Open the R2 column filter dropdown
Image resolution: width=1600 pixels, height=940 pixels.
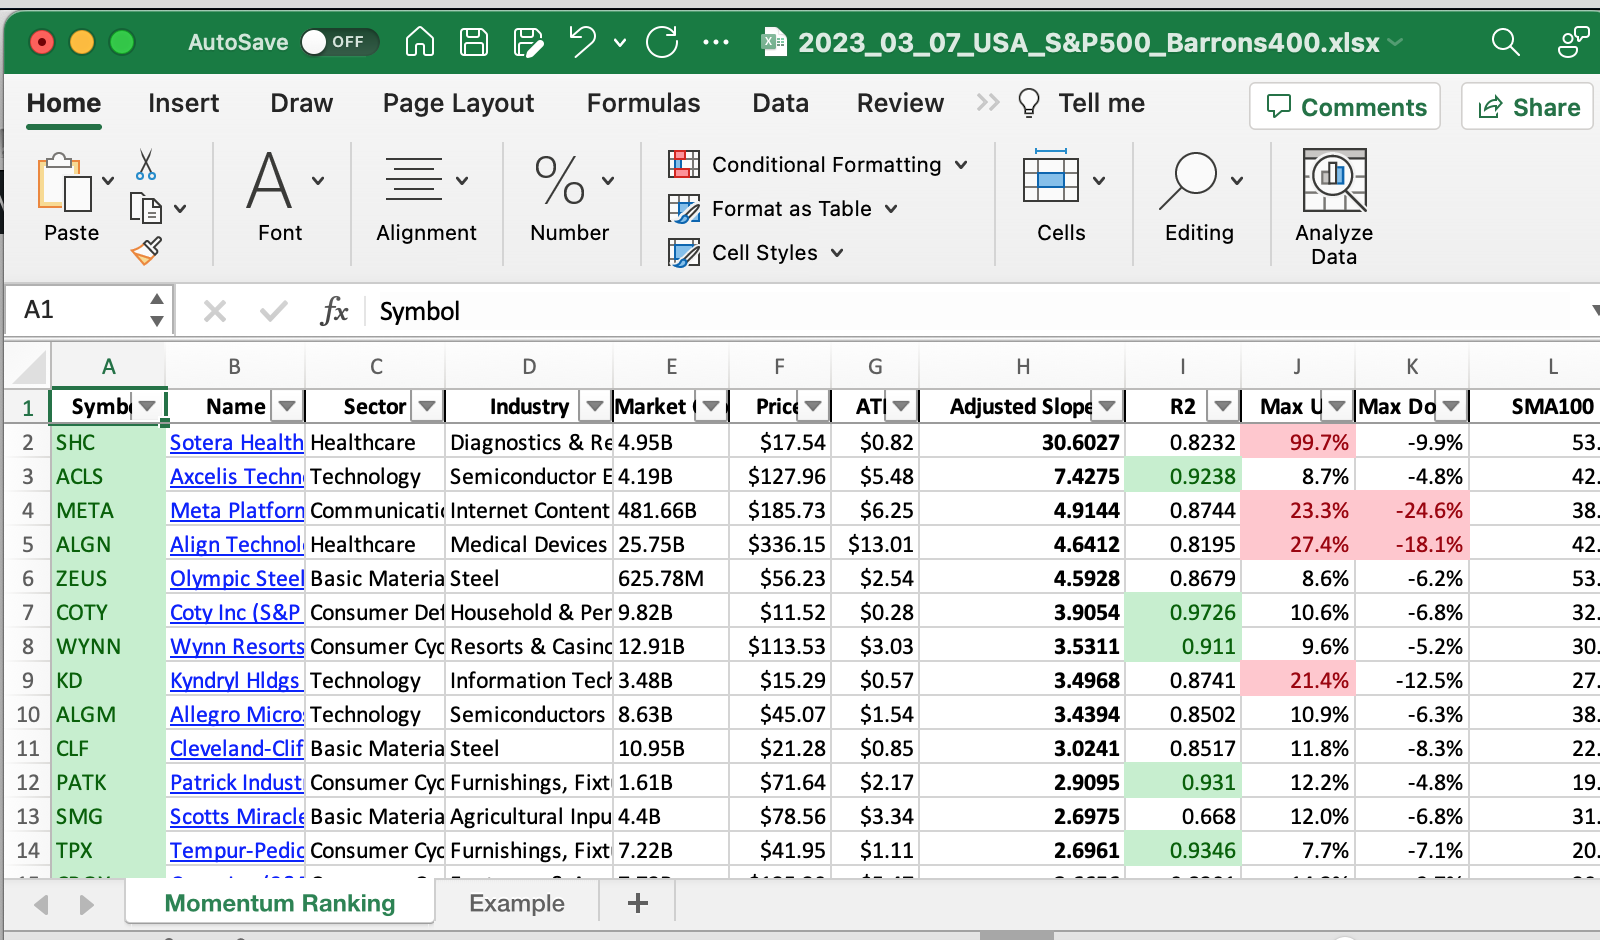click(x=1222, y=406)
